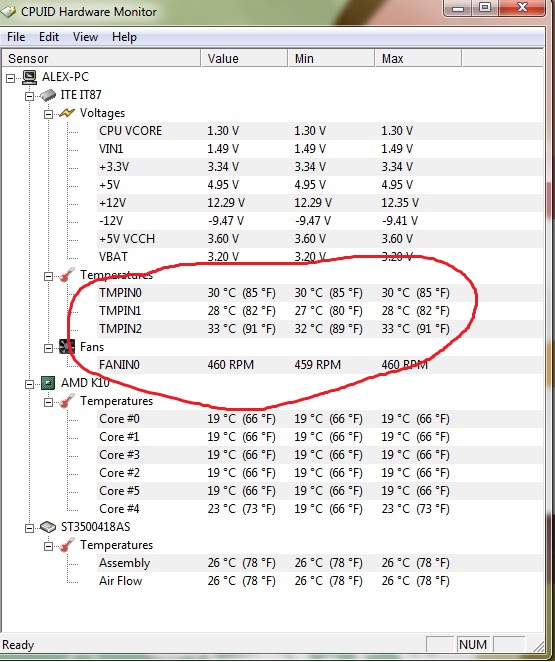Select the +12V voltage row
The width and height of the screenshot is (555, 662).
pos(320,203)
